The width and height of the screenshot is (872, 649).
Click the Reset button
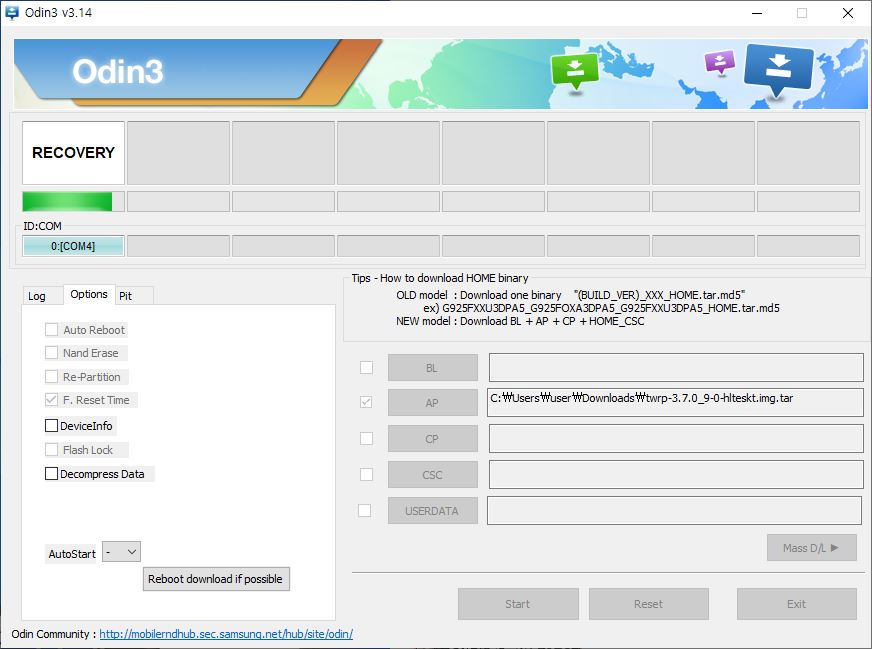[649, 604]
